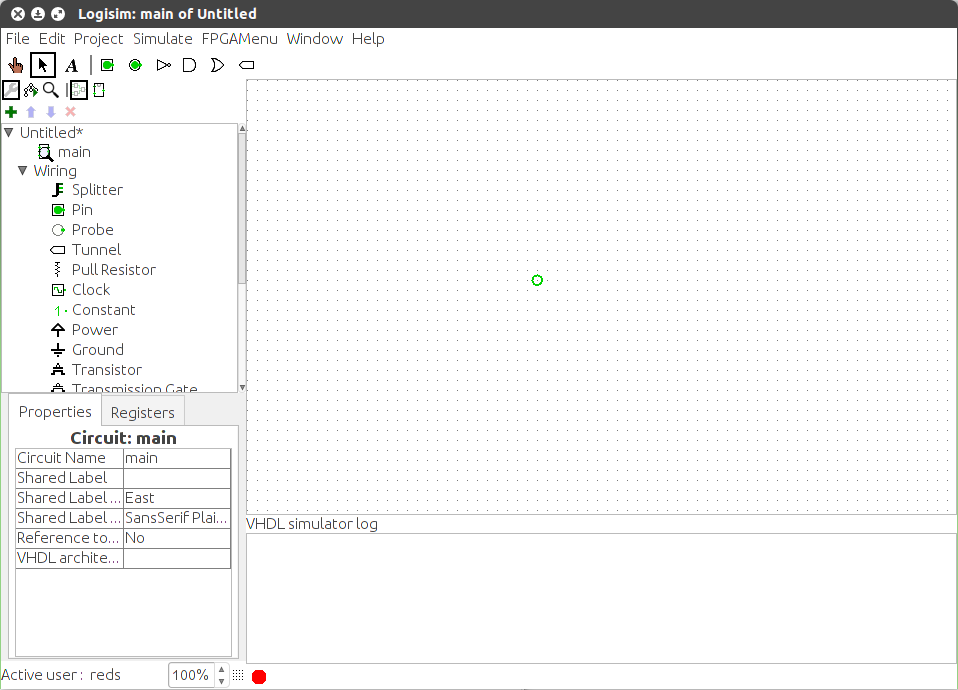Click the component tree scrollbar up arrow
Screen dimensions: 958x690
(242, 128)
